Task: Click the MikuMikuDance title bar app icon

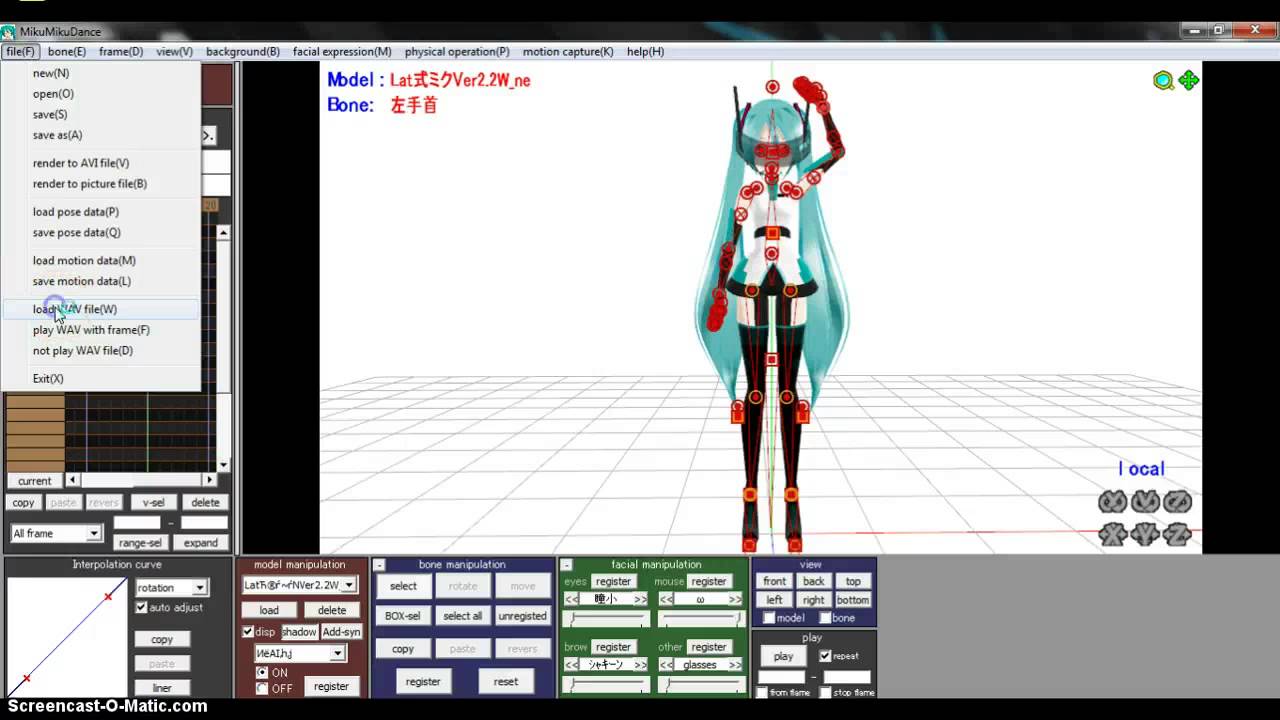Action: click(x=8, y=32)
